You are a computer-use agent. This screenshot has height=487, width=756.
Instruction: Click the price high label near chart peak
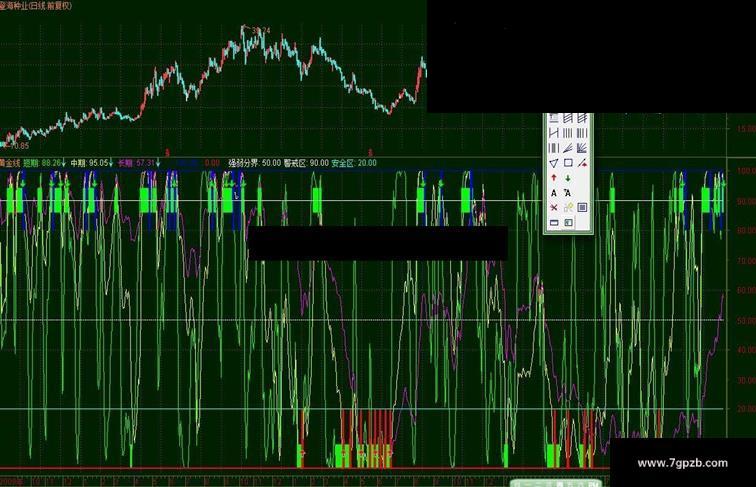pos(261,30)
